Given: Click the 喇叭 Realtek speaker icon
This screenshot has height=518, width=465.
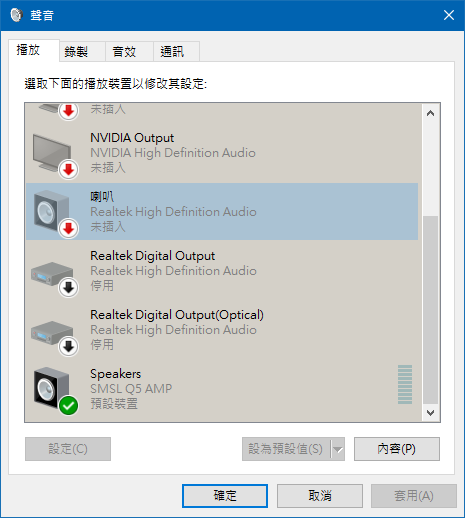Looking at the screenshot, I should (x=53, y=212).
